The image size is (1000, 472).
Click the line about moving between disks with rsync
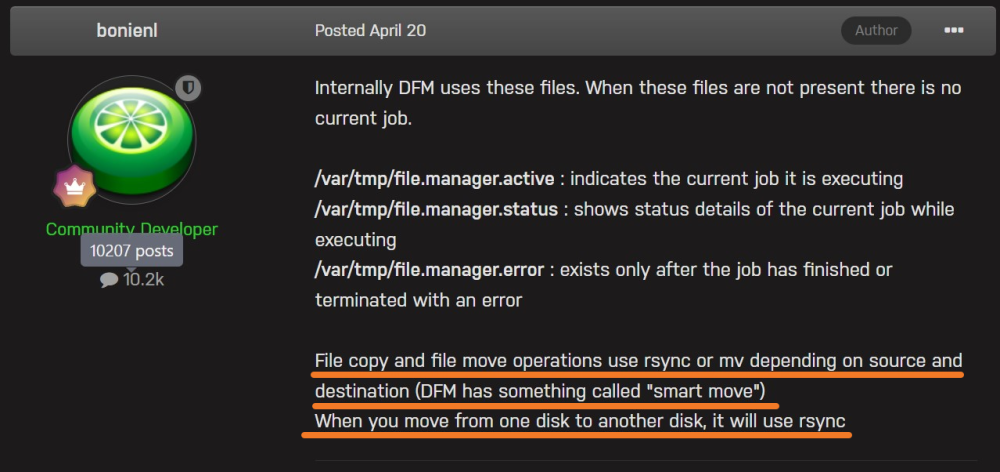click(x=580, y=422)
